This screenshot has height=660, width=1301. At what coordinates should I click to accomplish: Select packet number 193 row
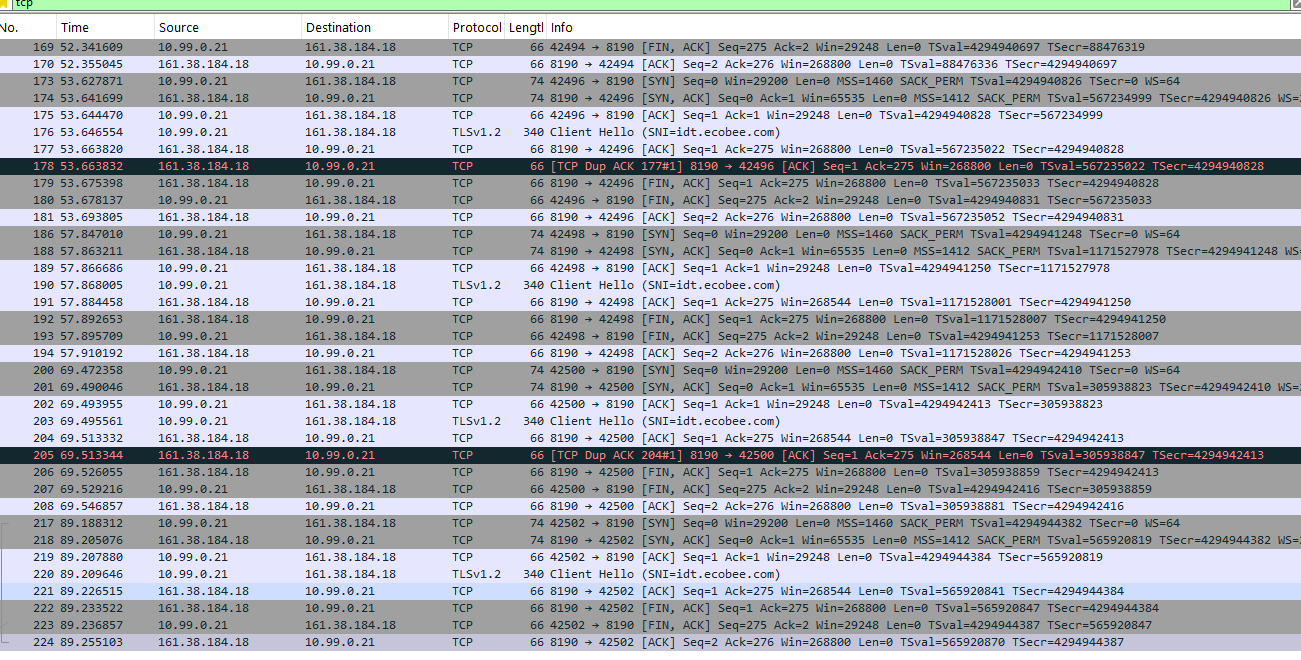click(x=650, y=336)
